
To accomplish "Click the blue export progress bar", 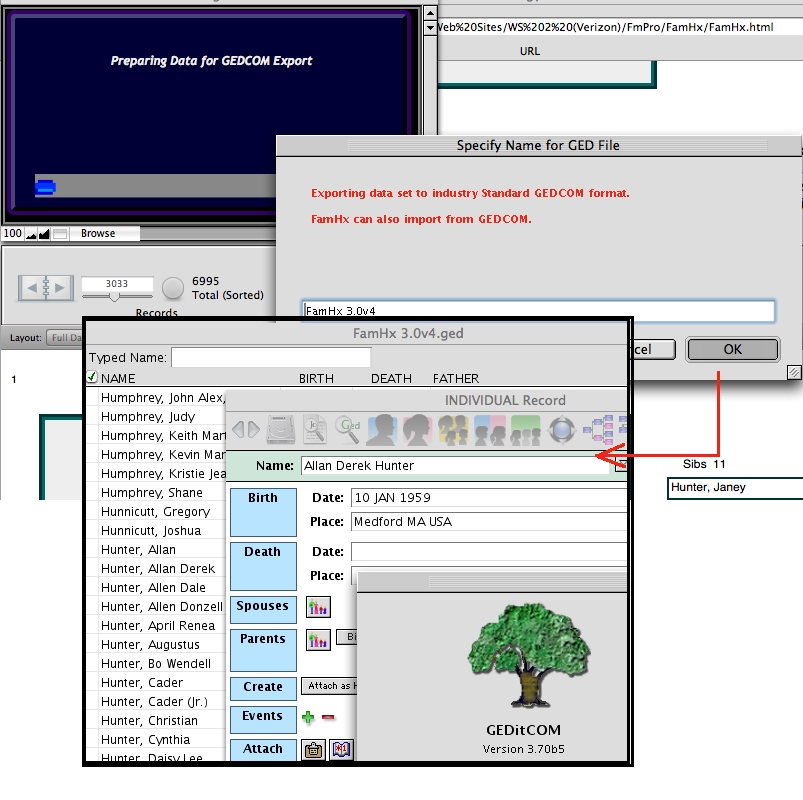I will (46, 187).
